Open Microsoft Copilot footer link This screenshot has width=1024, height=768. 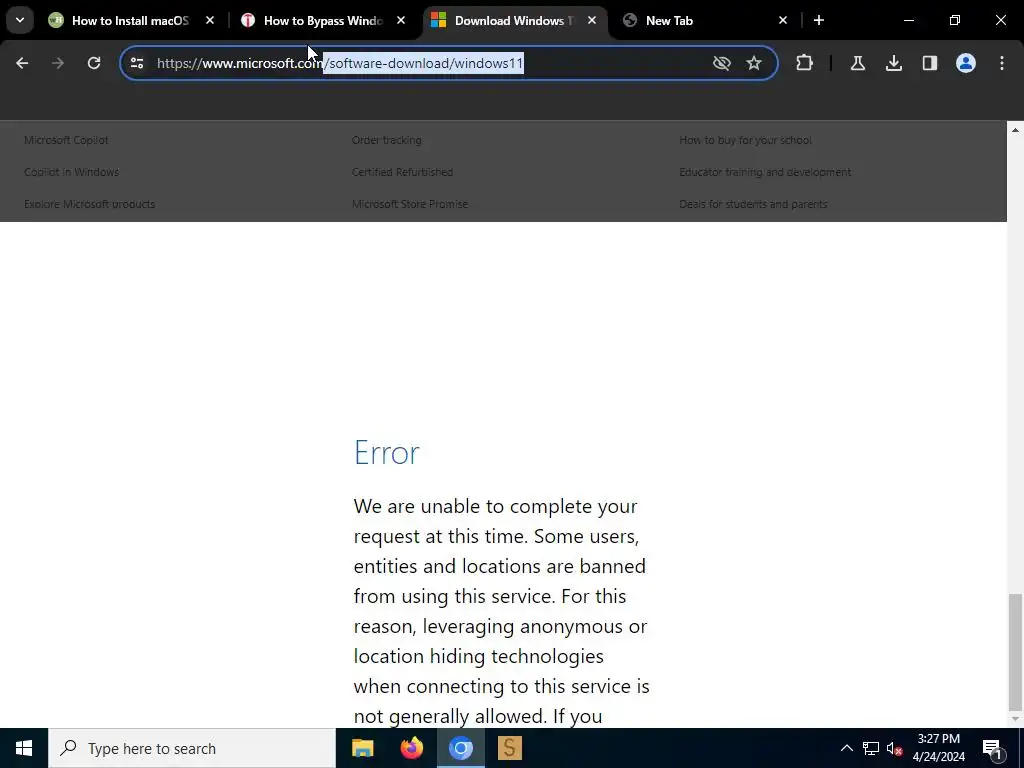[66, 140]
